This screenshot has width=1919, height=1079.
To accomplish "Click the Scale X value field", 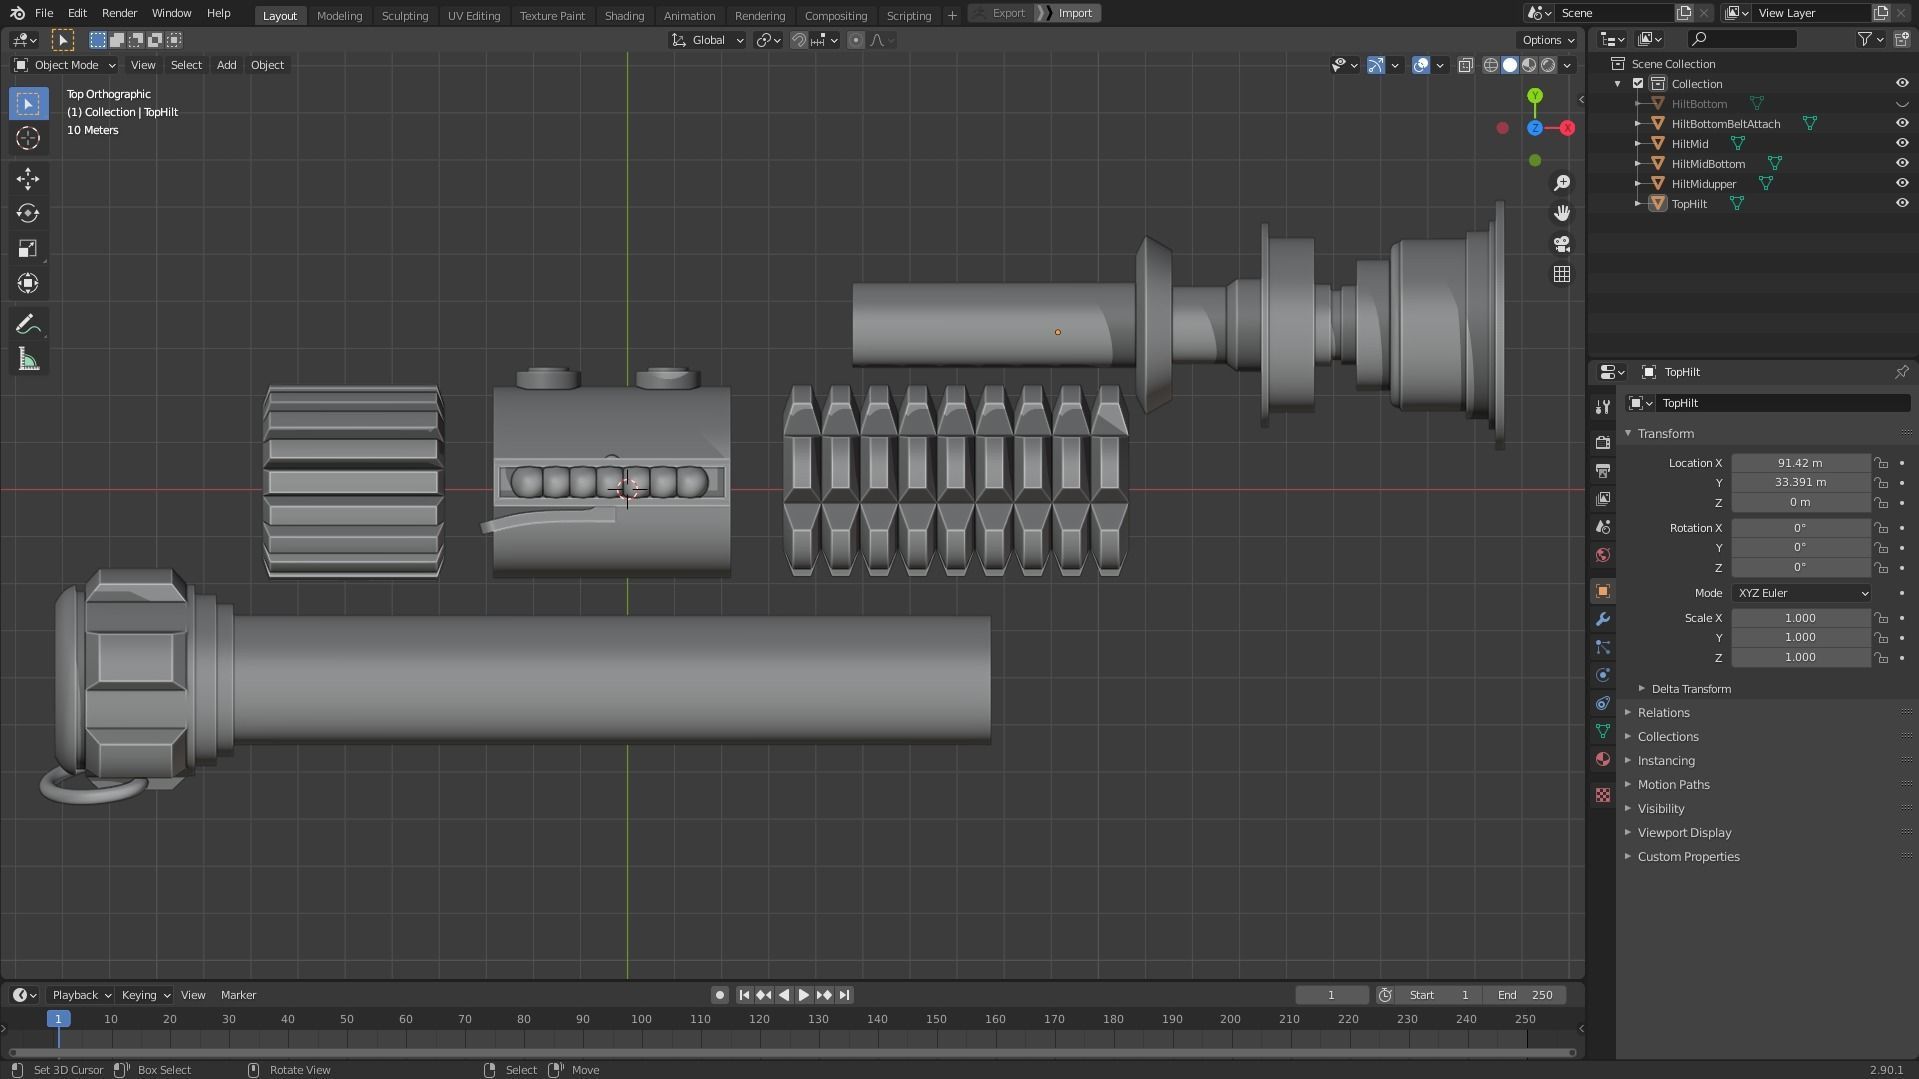I will click(x=1800, y=618).
